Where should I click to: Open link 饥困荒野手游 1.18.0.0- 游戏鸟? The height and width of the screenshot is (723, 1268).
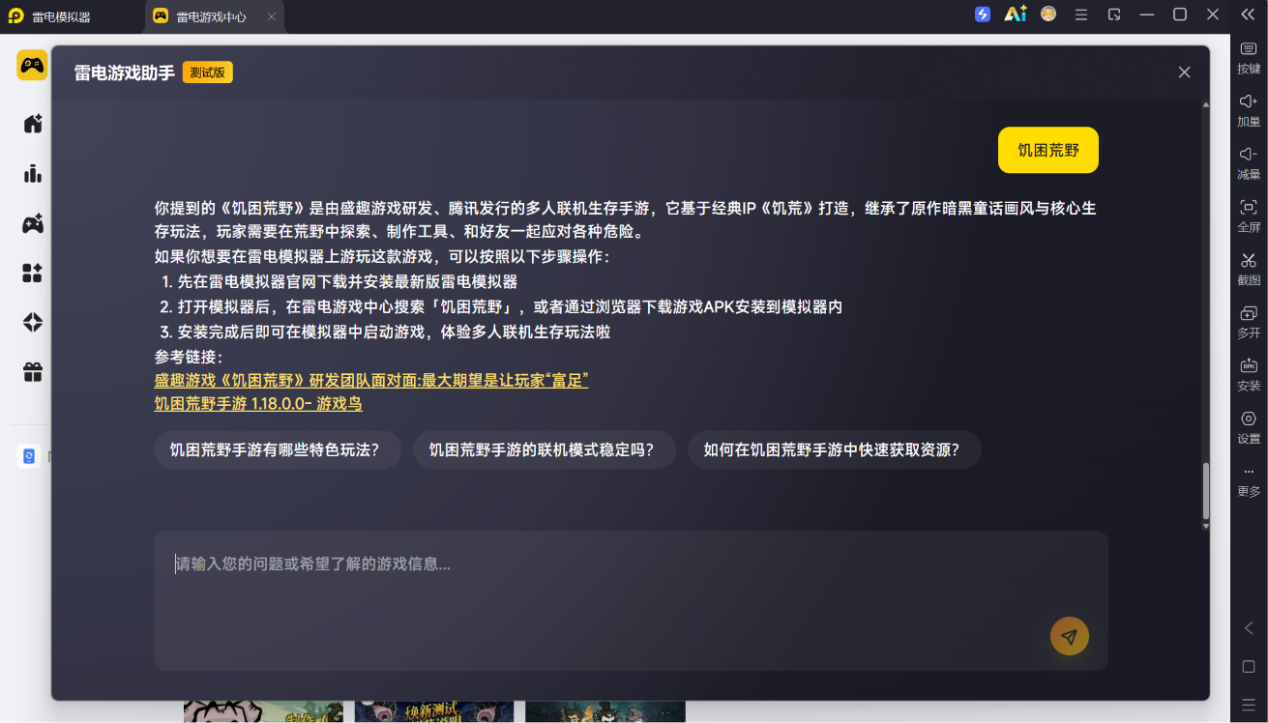[258, 404]
